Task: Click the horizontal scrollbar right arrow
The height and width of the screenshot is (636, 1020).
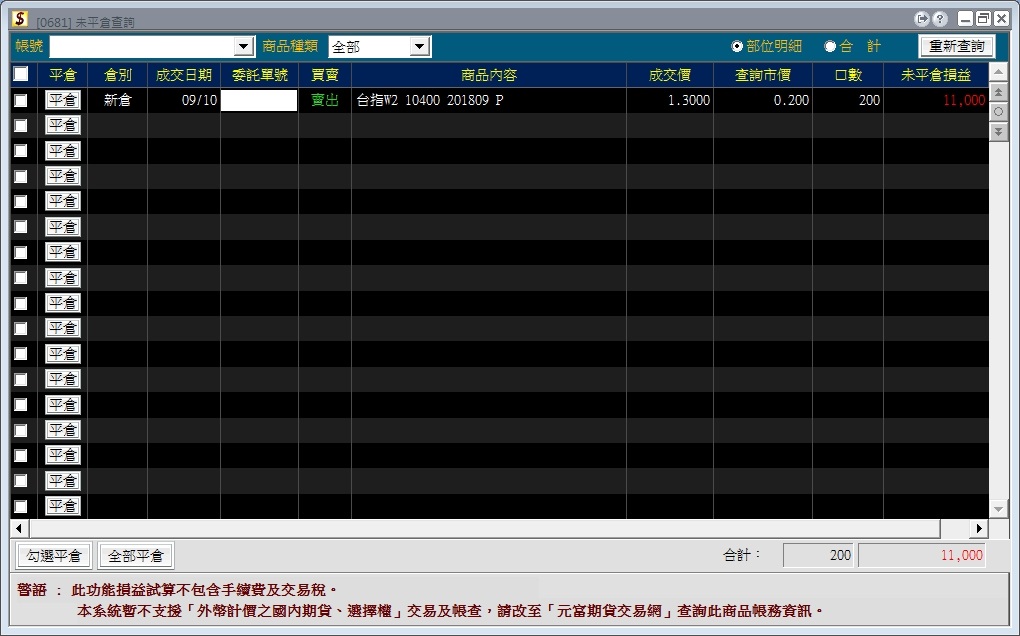Action: pyautogui.click(x=979, y=529)
